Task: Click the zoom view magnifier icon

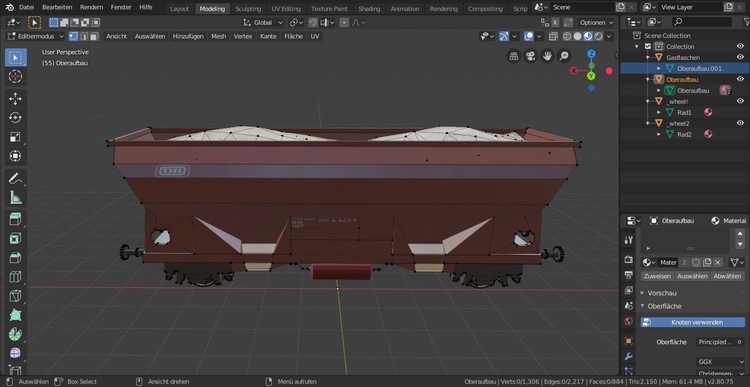Action: coord(564,56)
